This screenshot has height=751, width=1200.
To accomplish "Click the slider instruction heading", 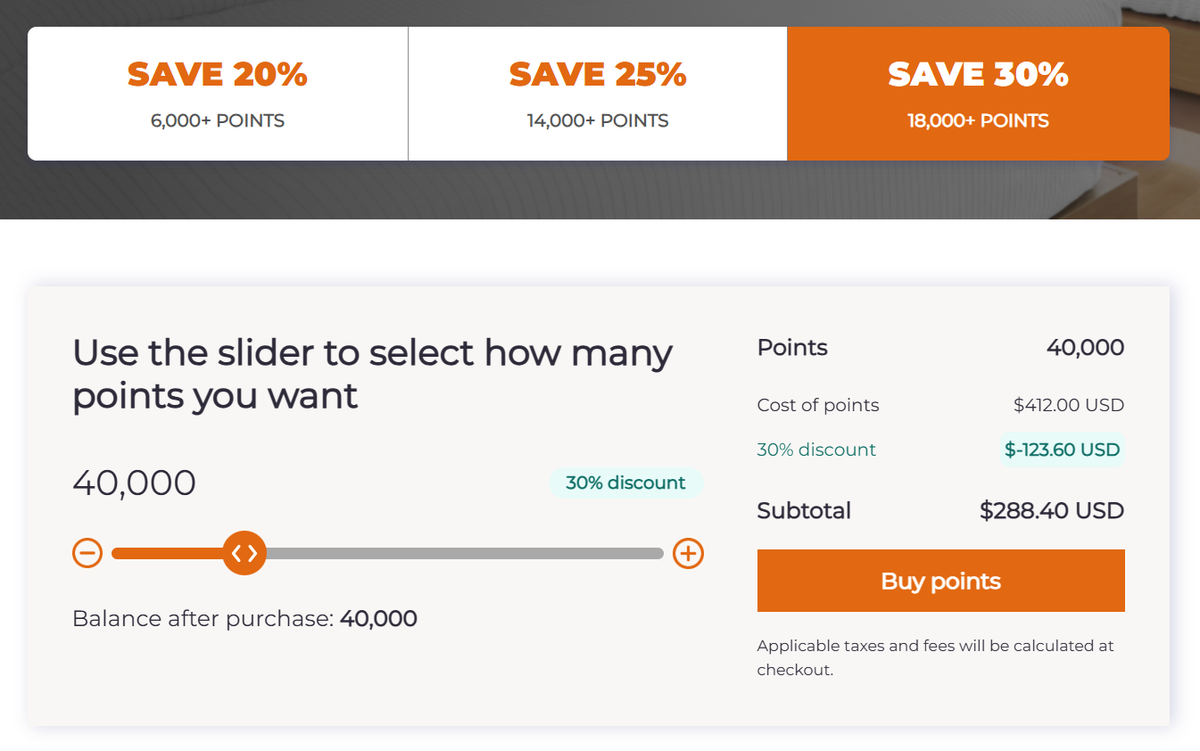I will (x=372, y=375).
